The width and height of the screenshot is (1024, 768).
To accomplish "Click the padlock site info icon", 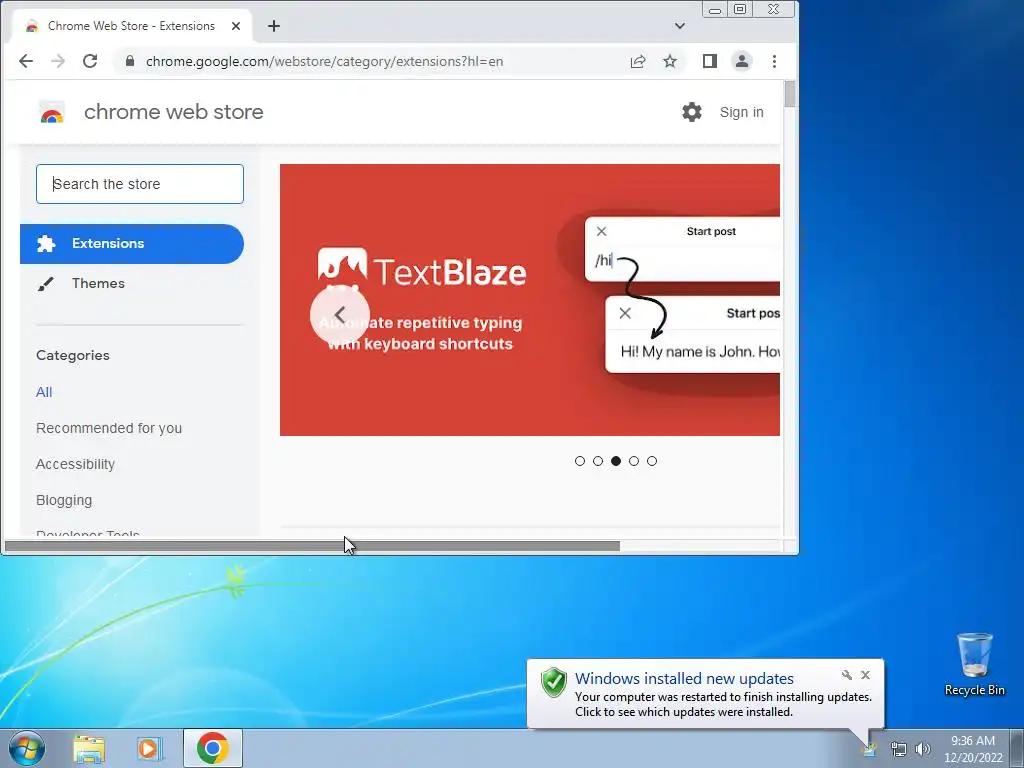I will 130,61.
